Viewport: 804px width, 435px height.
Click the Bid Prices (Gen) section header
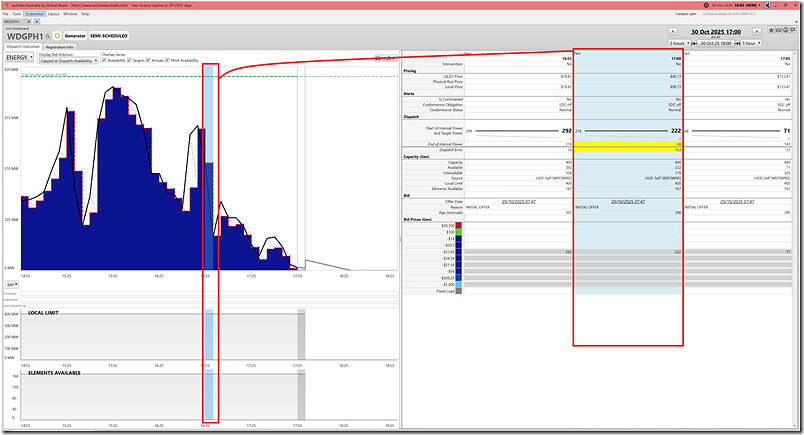(419, 220)
